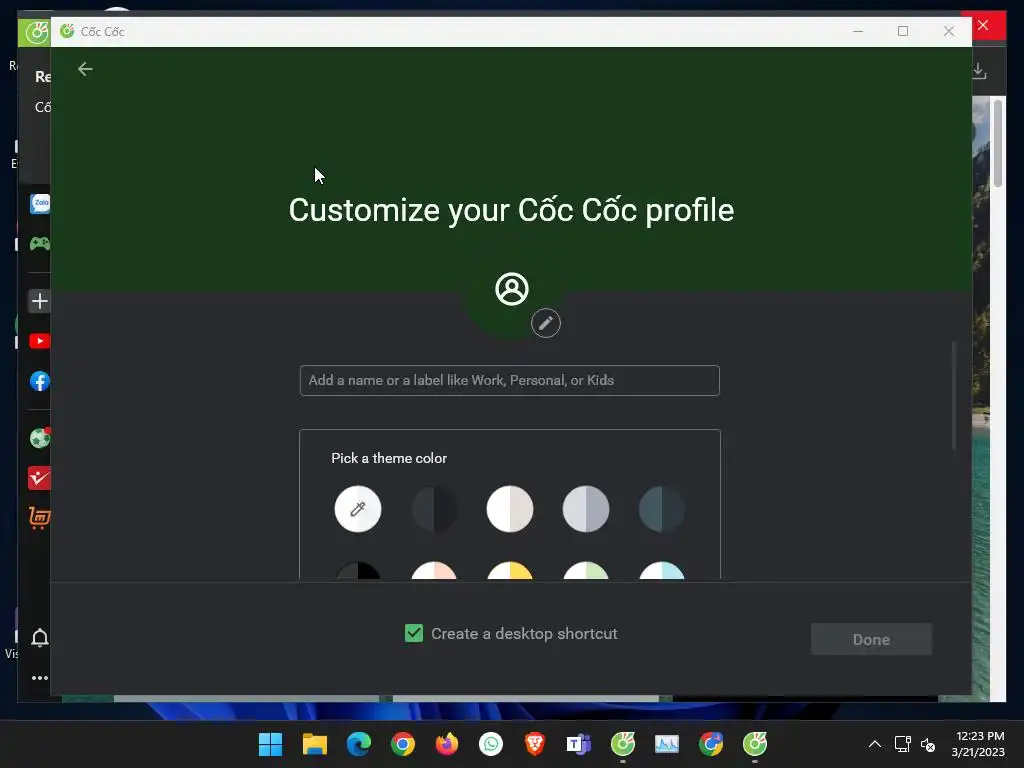The width and height of the screenshot is (1024, 768).
Task: Click the background window's vertical scrollbar
Action: 998,142
